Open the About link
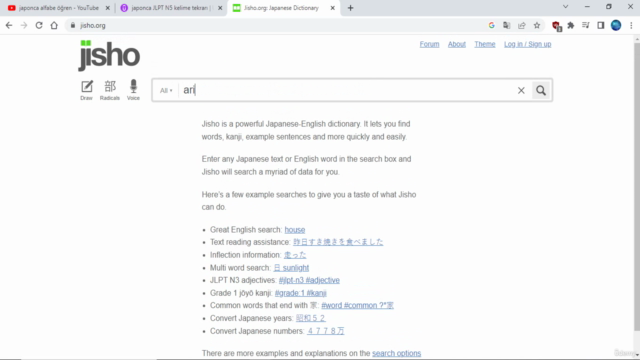 (x=457, y=44)
